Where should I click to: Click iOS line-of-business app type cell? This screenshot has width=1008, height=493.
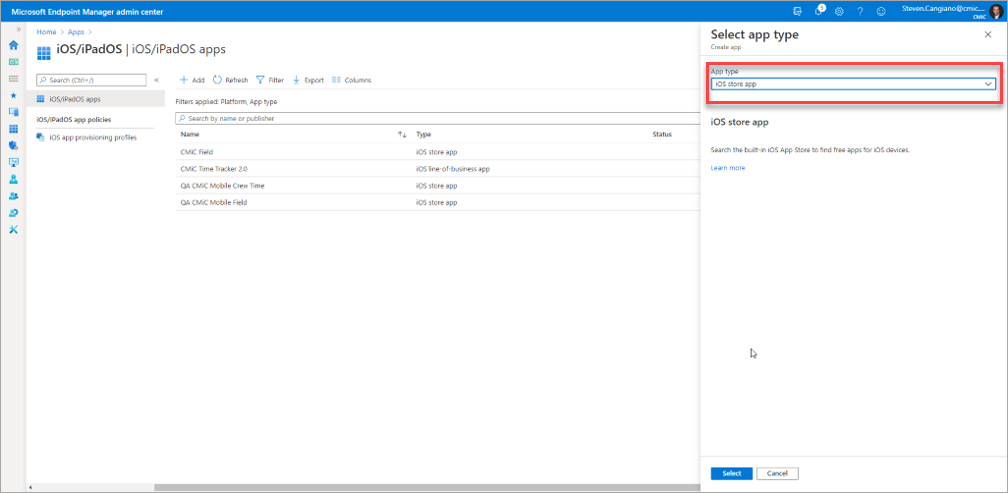coord(453,168)
